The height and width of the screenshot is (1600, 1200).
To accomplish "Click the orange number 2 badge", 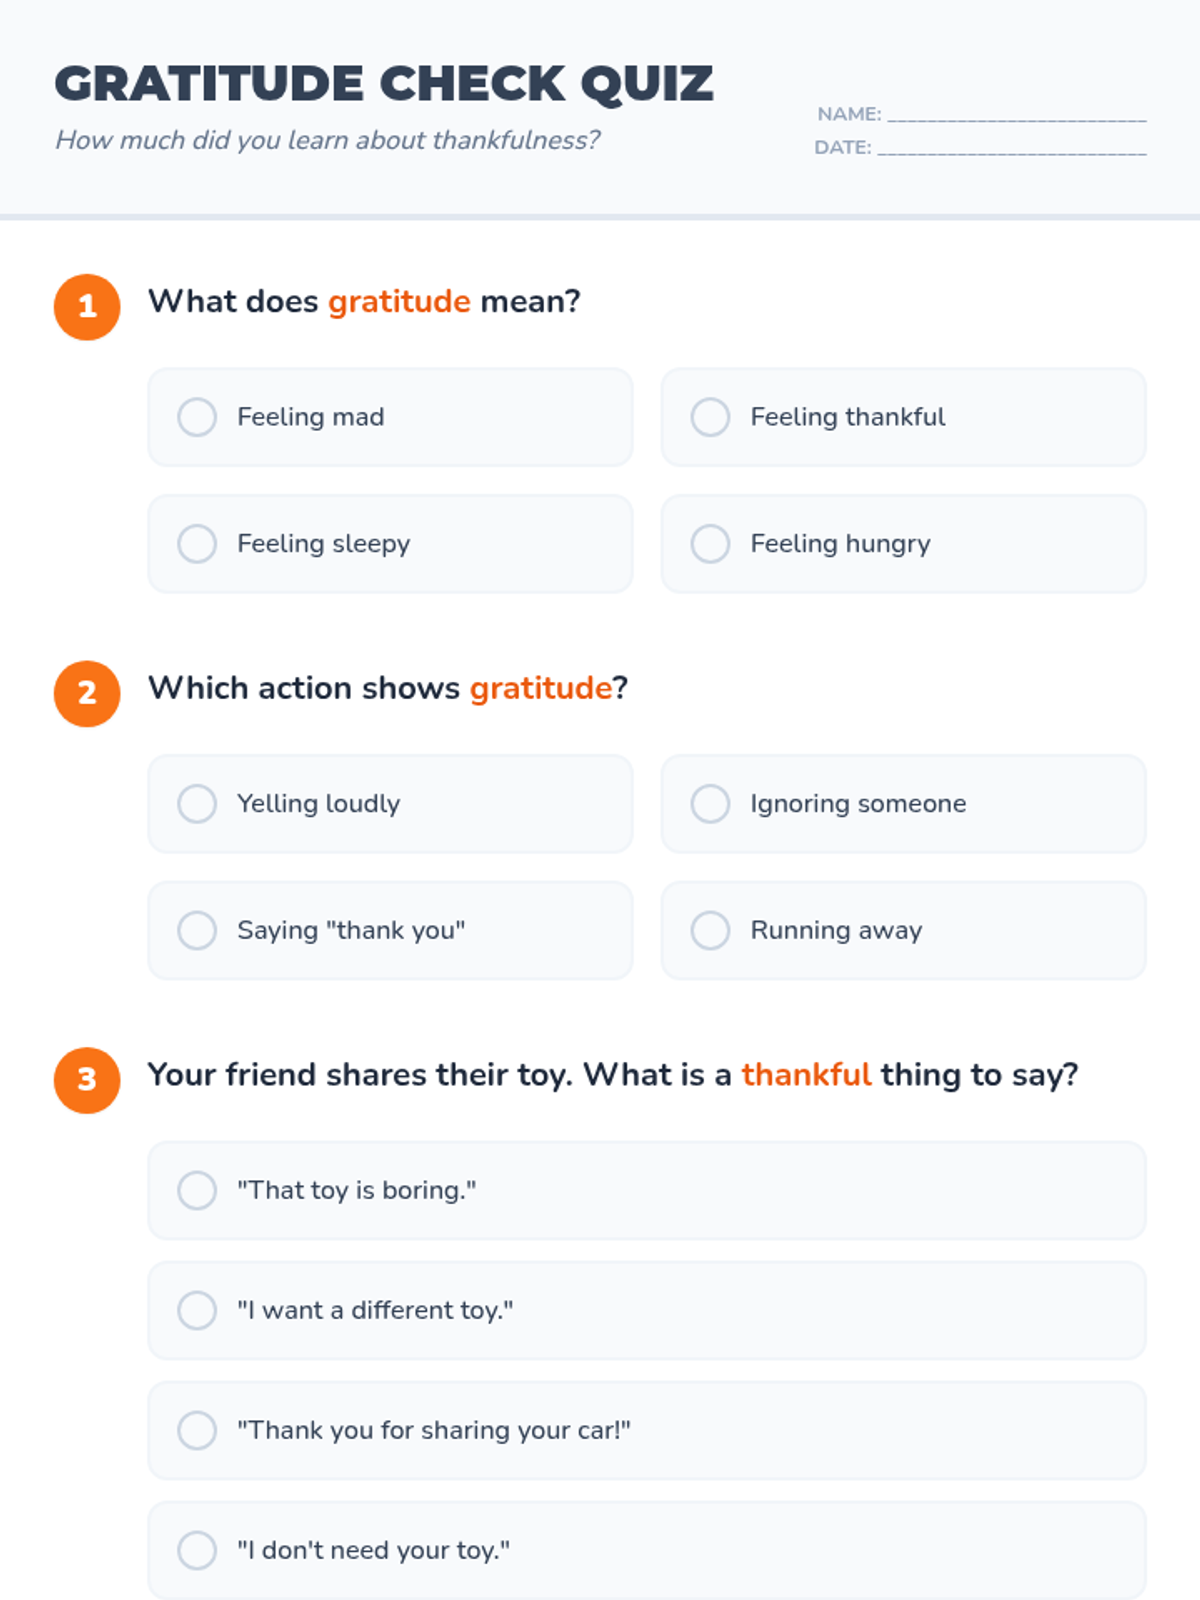I will 87,694.
